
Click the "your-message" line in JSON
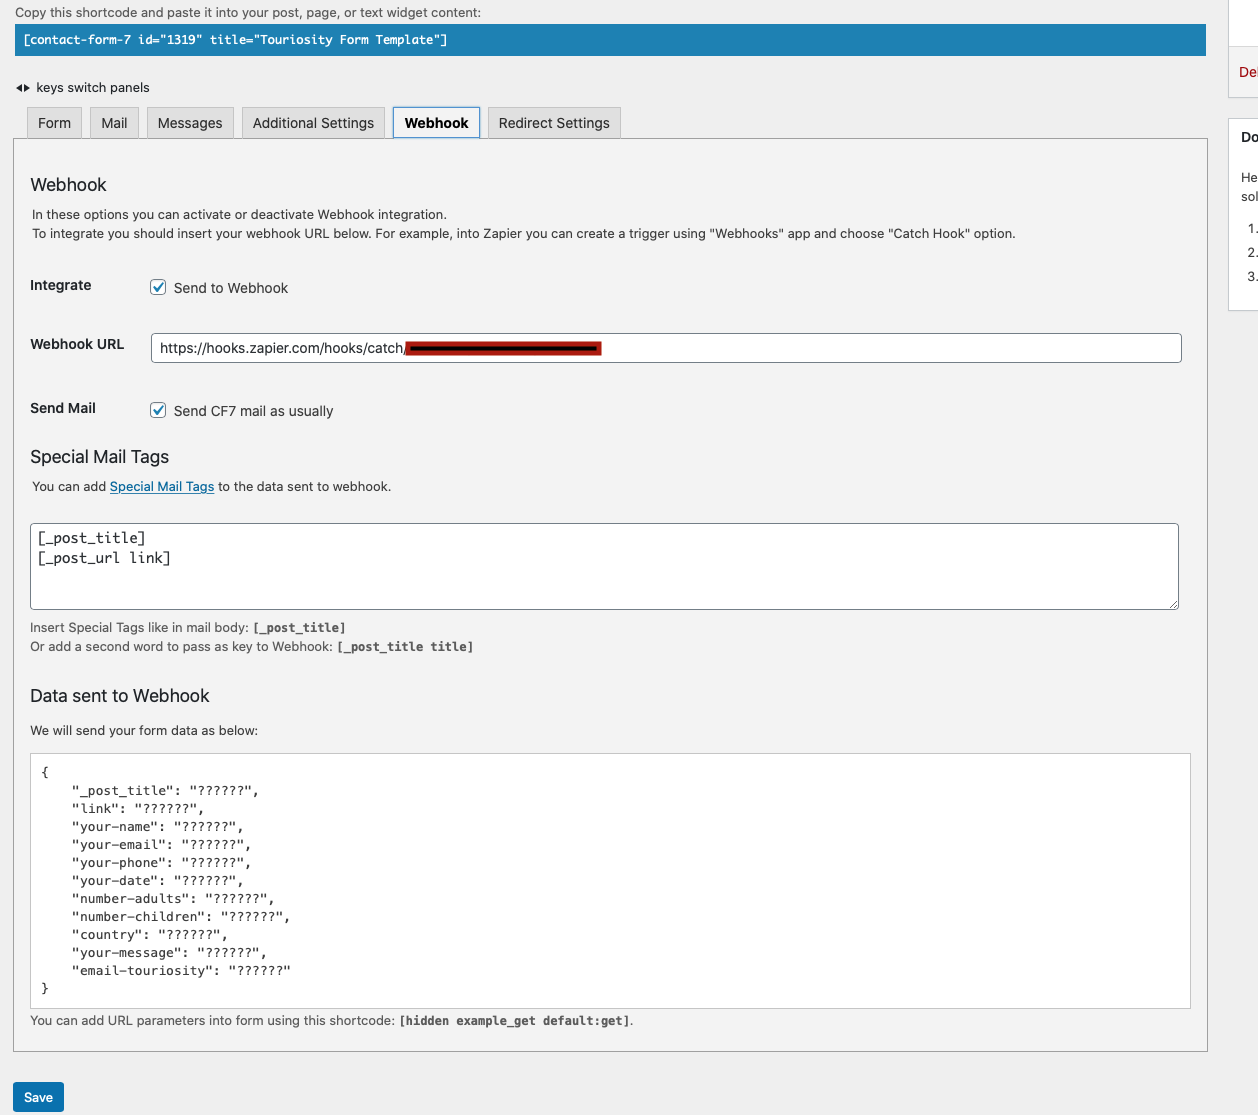[169, 953]
